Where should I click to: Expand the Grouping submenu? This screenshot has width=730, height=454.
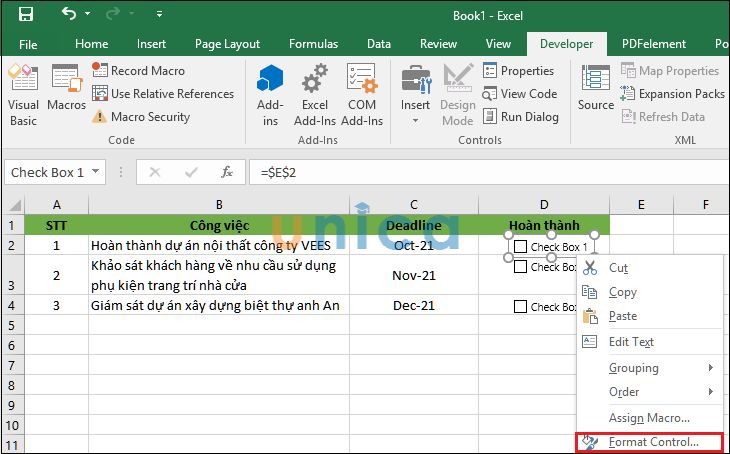click(650, 368)
